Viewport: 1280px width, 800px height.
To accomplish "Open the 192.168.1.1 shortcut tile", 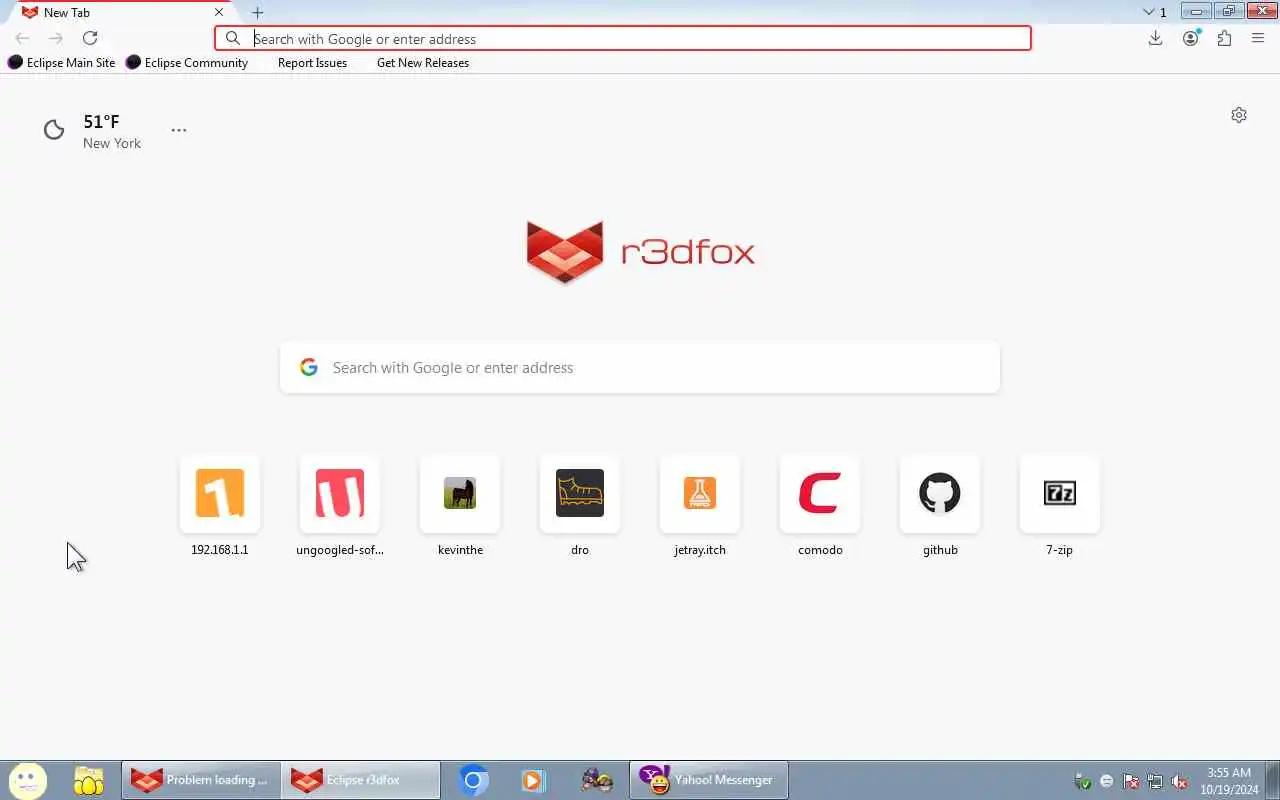I will (220, 506).
